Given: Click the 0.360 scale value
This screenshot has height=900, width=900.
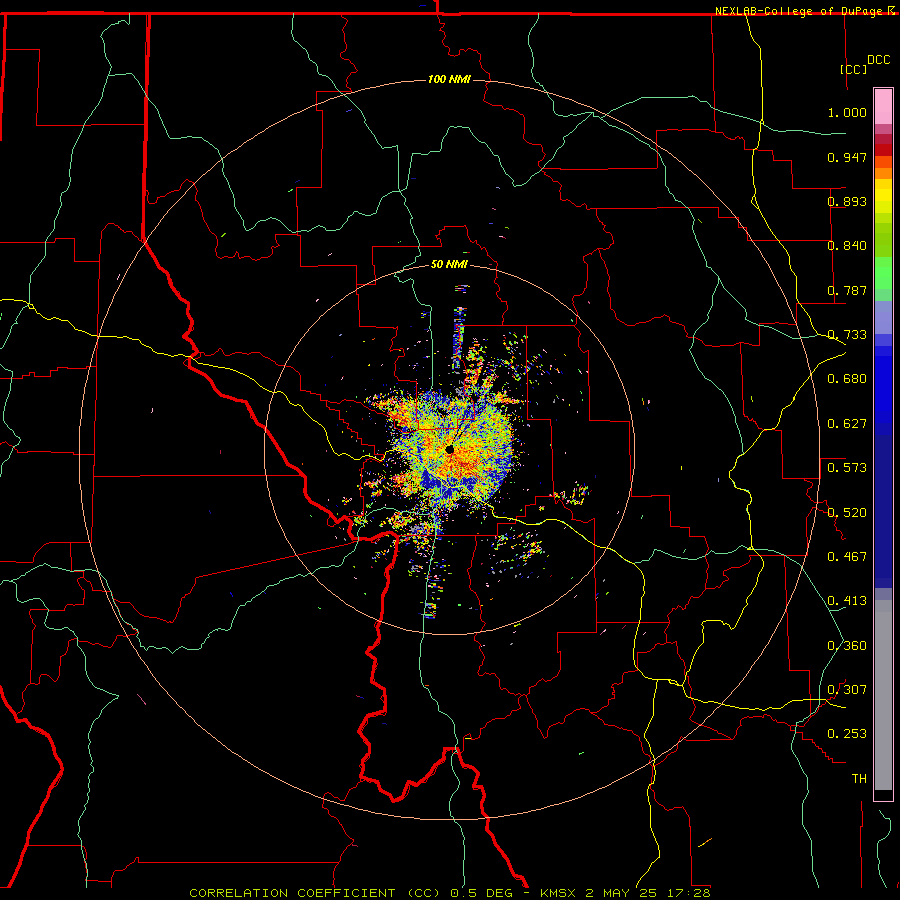Looking at the screenshot, I should click(x=847, y=646).
